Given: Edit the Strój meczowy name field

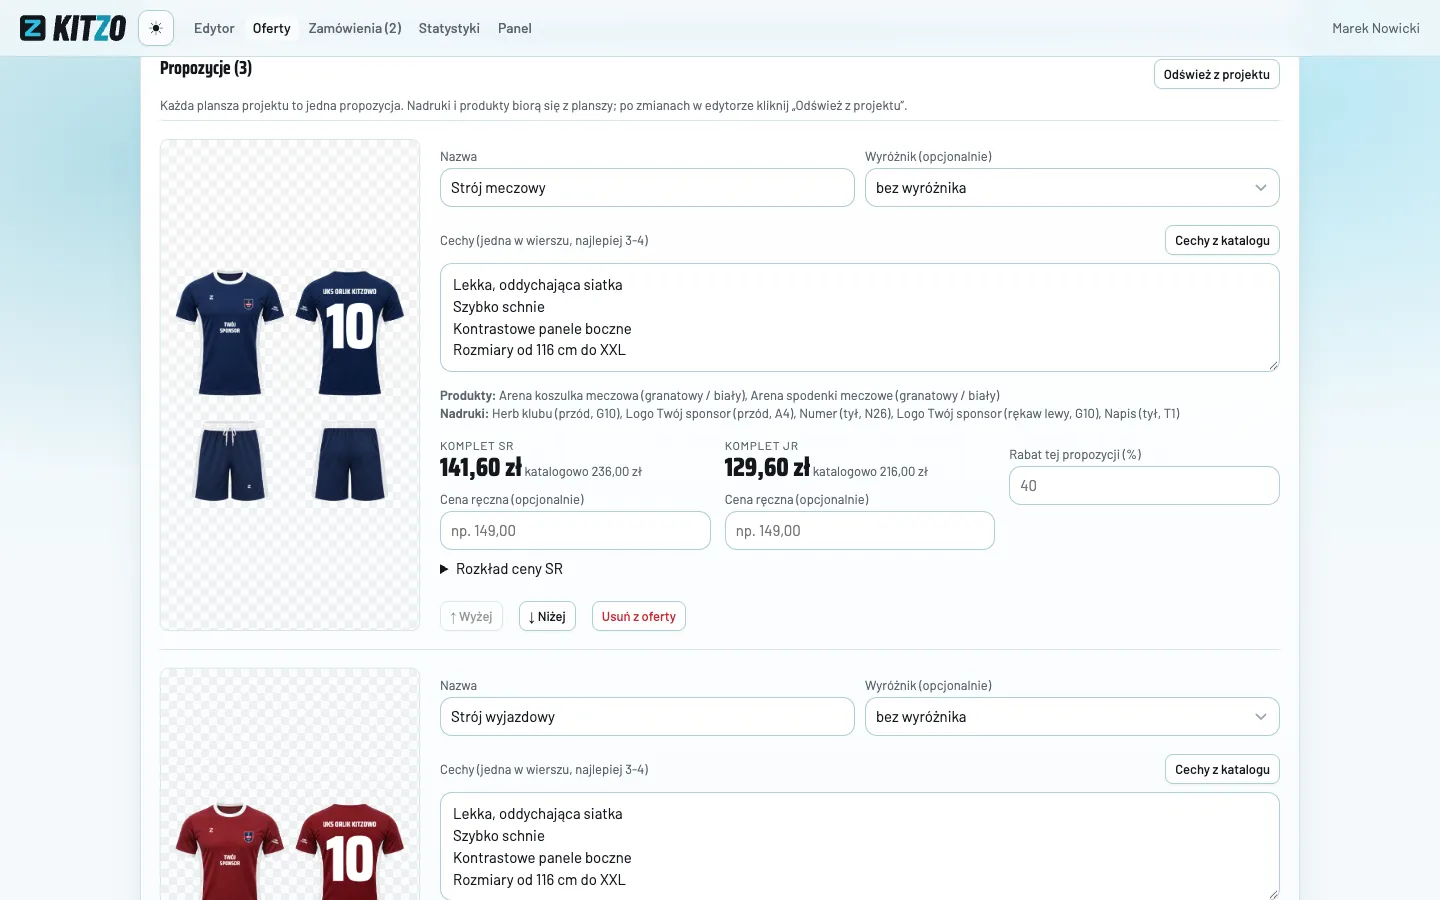Looking at the screenshot, I should (647, 188).
